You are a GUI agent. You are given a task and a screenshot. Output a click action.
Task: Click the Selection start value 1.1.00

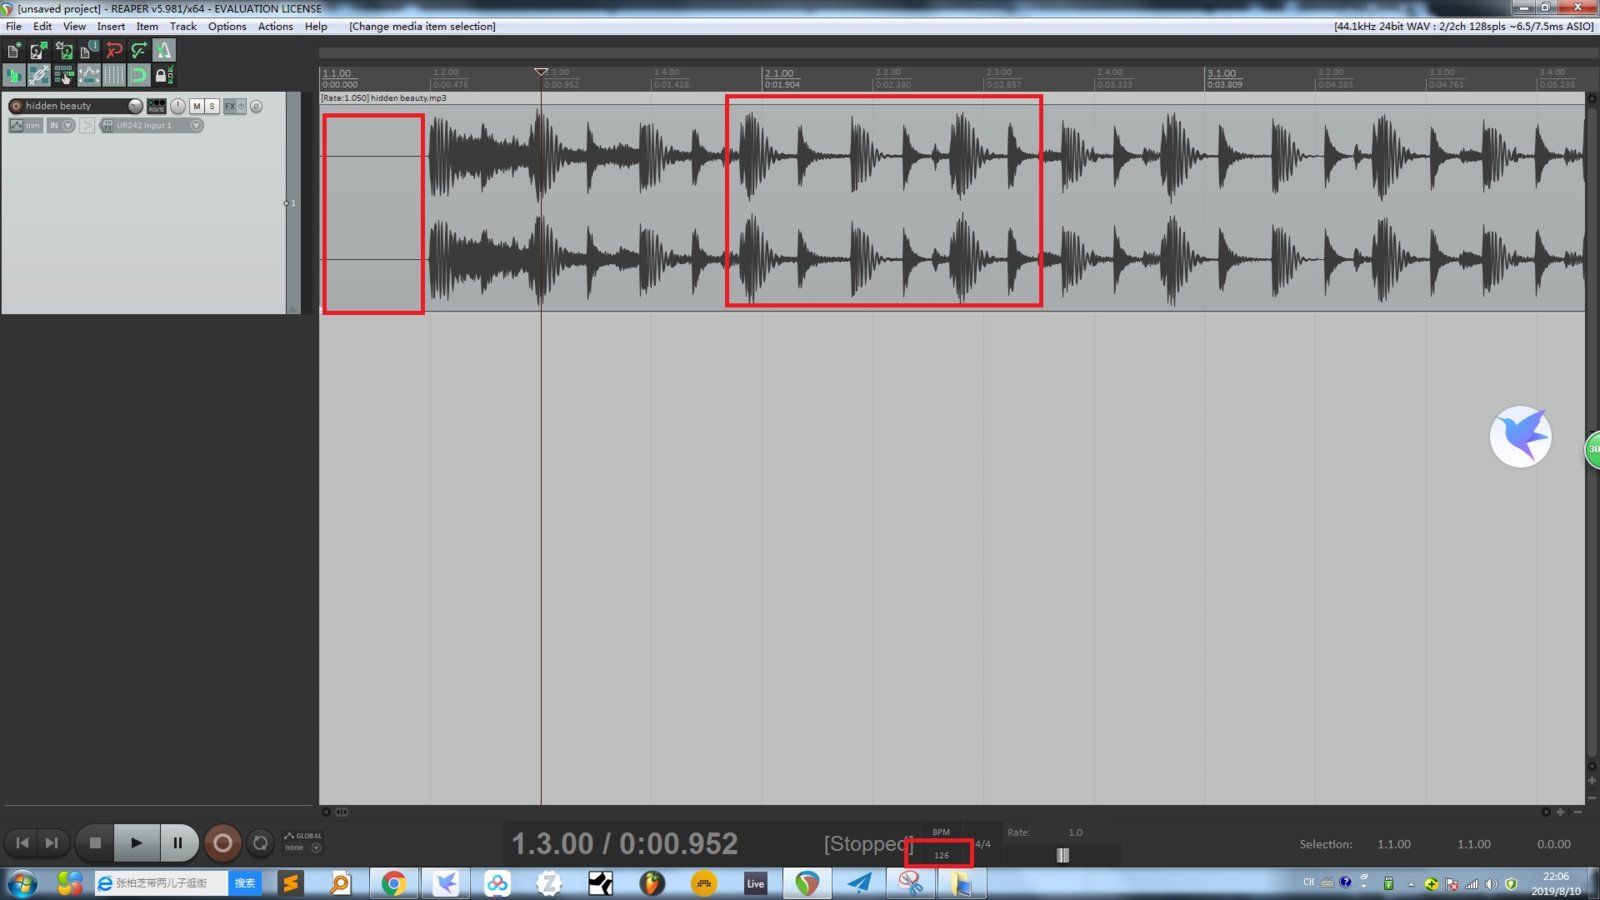point(1394,844)
